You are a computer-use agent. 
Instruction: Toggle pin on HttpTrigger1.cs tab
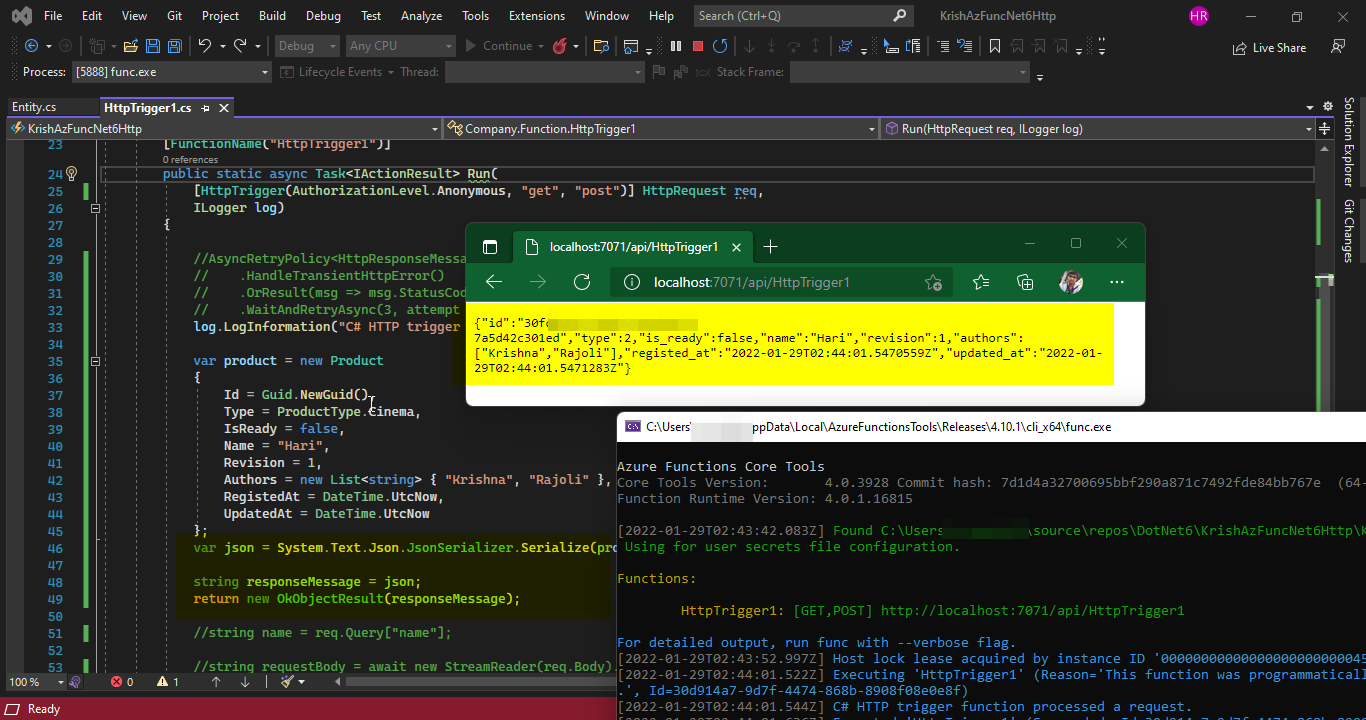[205, 108]
